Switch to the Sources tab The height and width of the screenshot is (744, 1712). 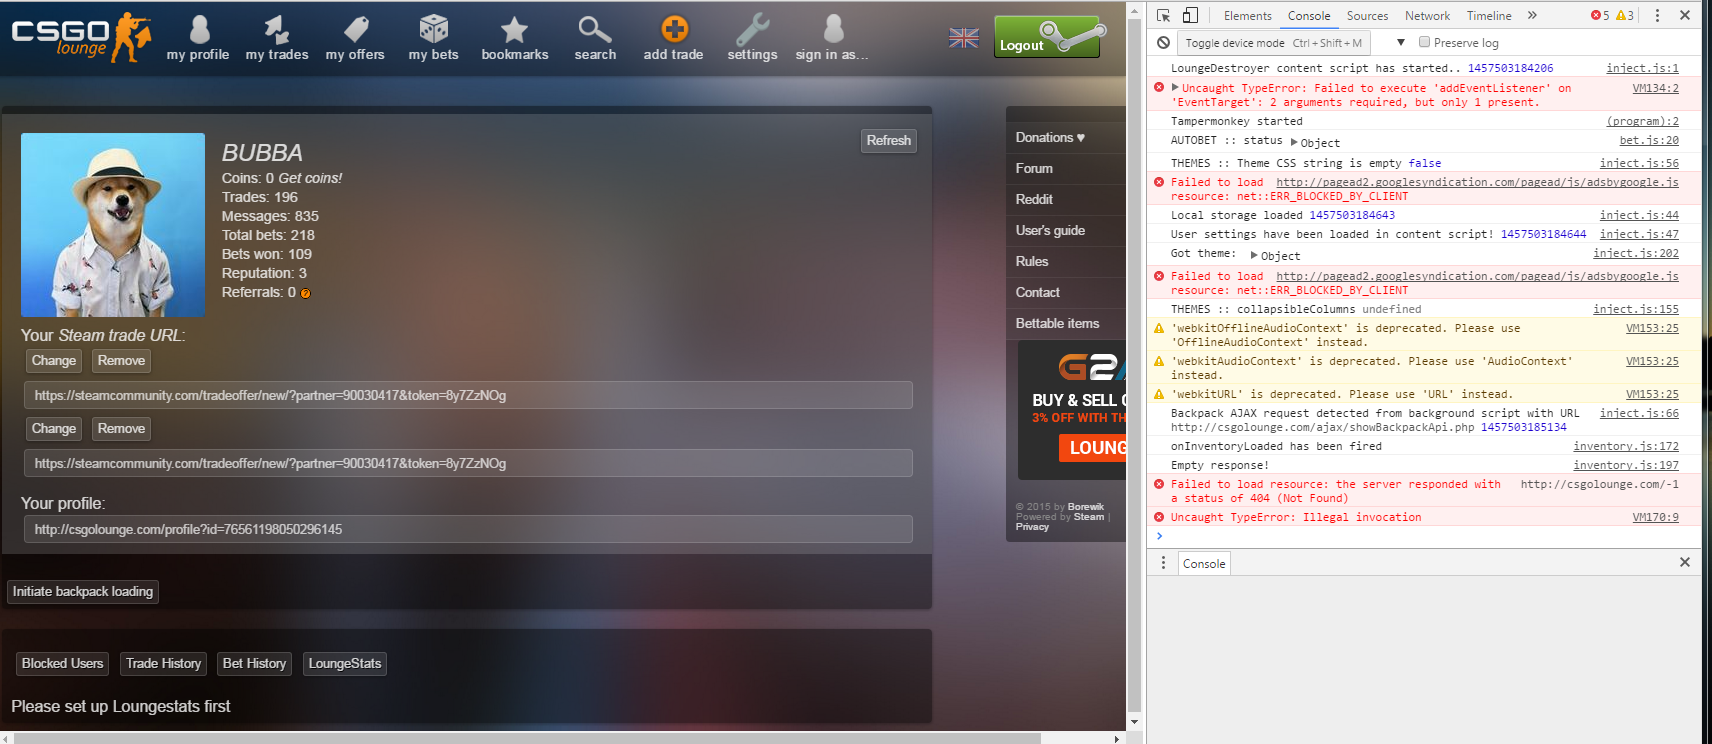1367,15
